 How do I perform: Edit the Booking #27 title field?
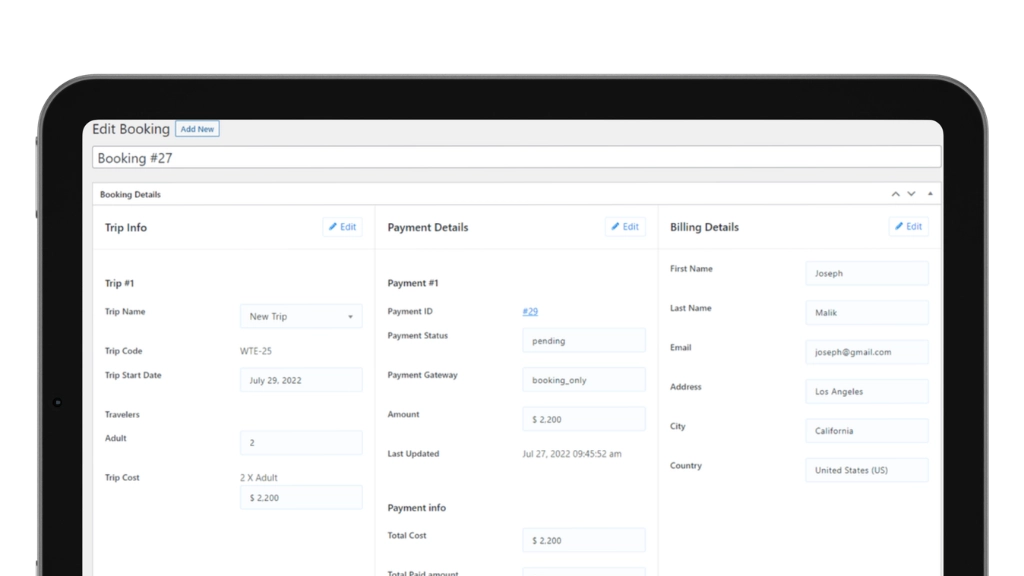[x=516, y=158]
